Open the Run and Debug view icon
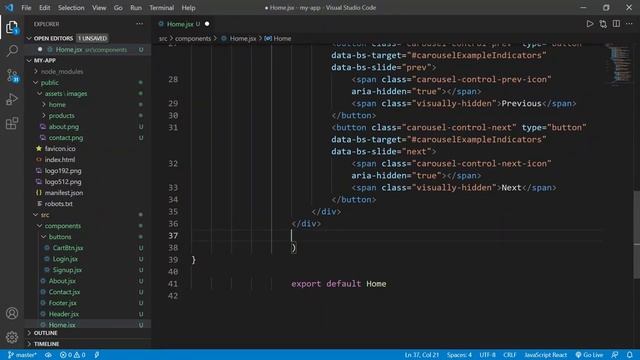Image resolution: width=640 pixels, height=360 pixels. point(12,99)
